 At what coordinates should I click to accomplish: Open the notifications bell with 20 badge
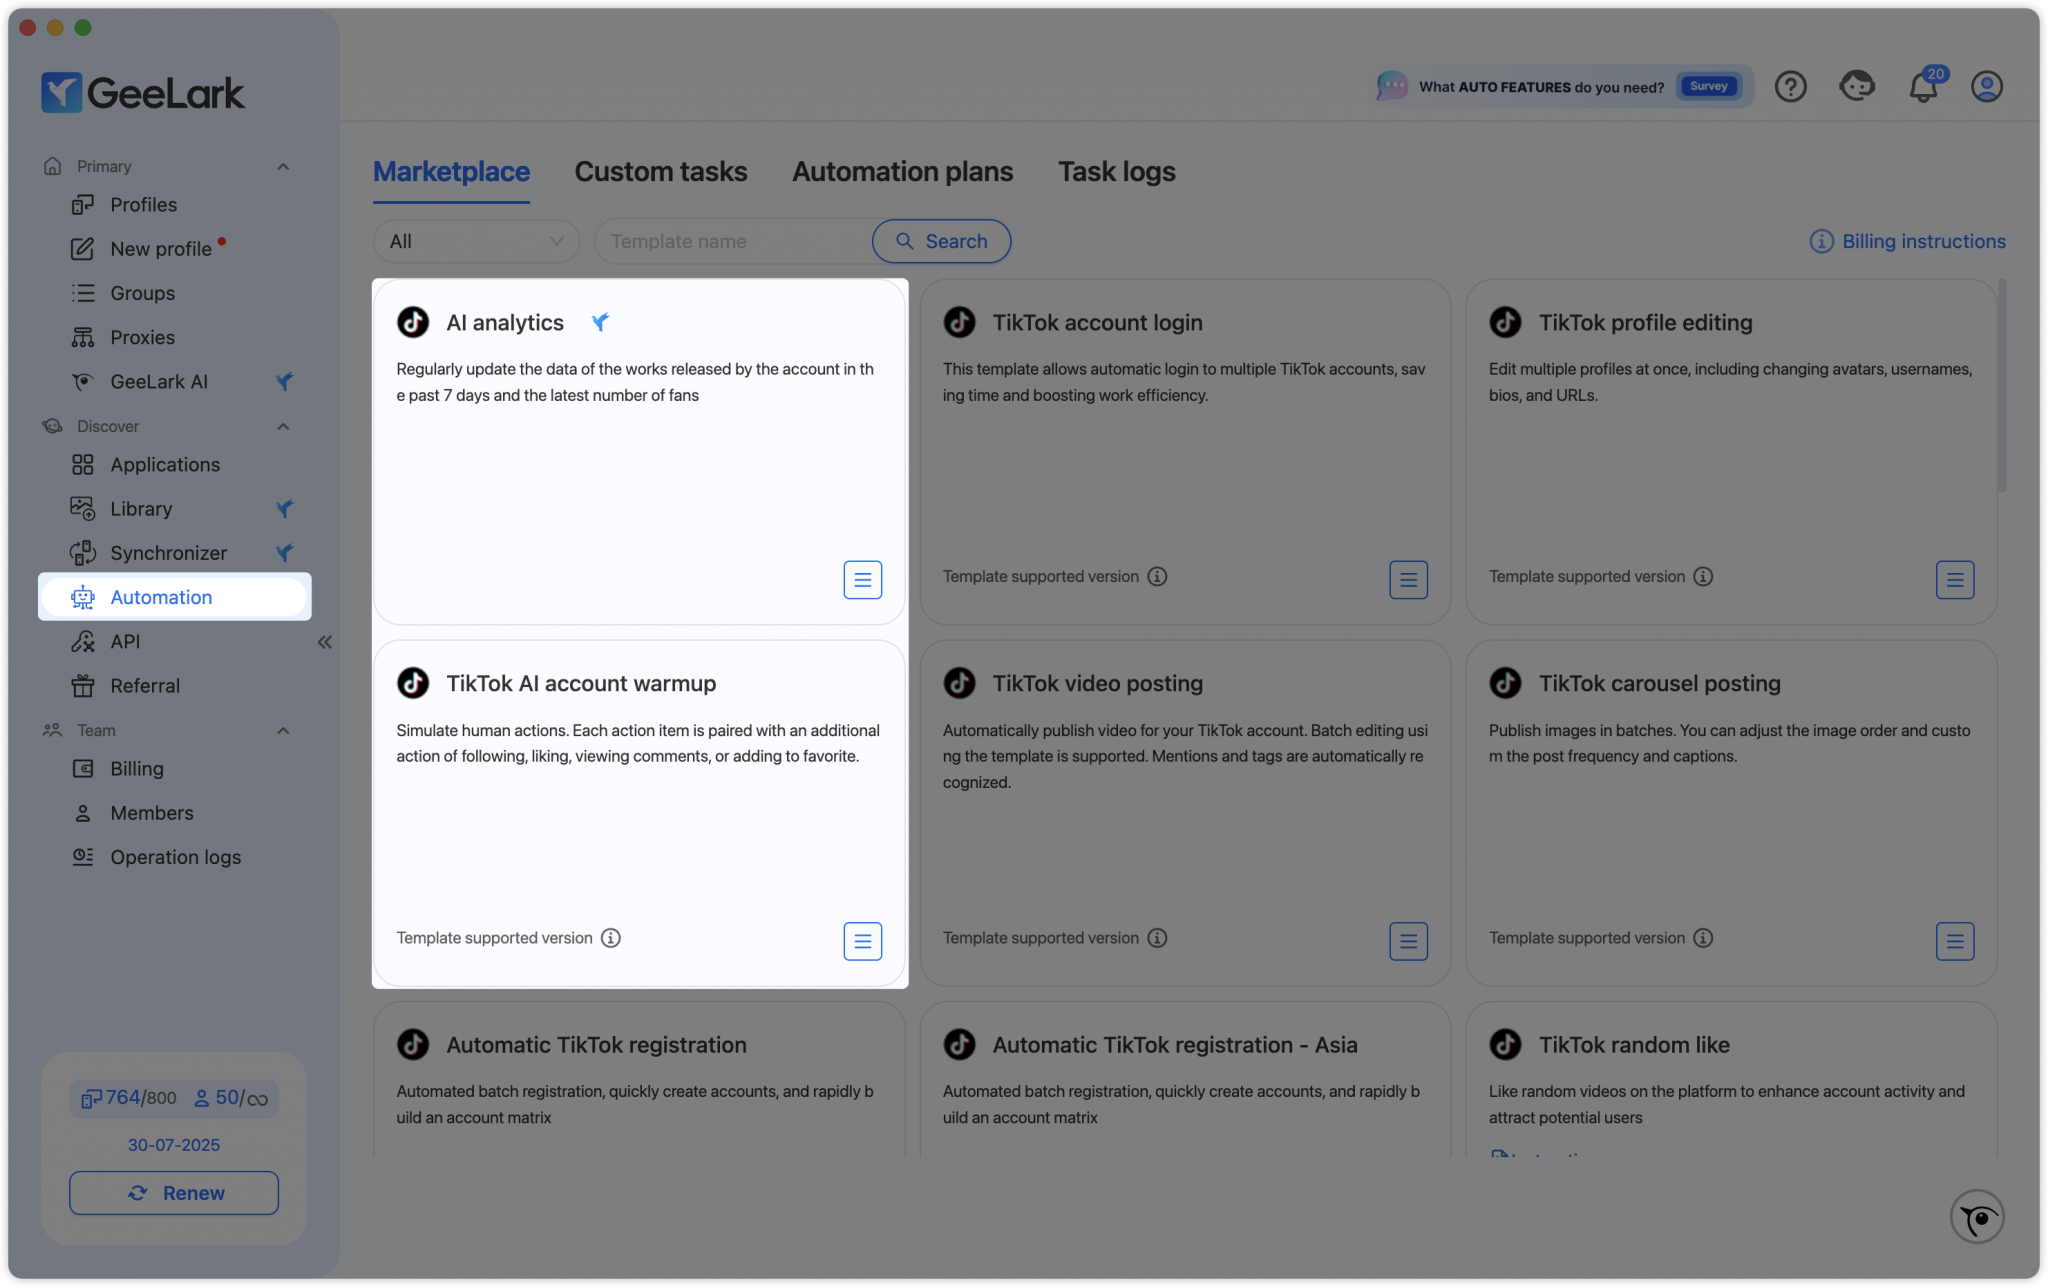click(x=1924, y=85)
